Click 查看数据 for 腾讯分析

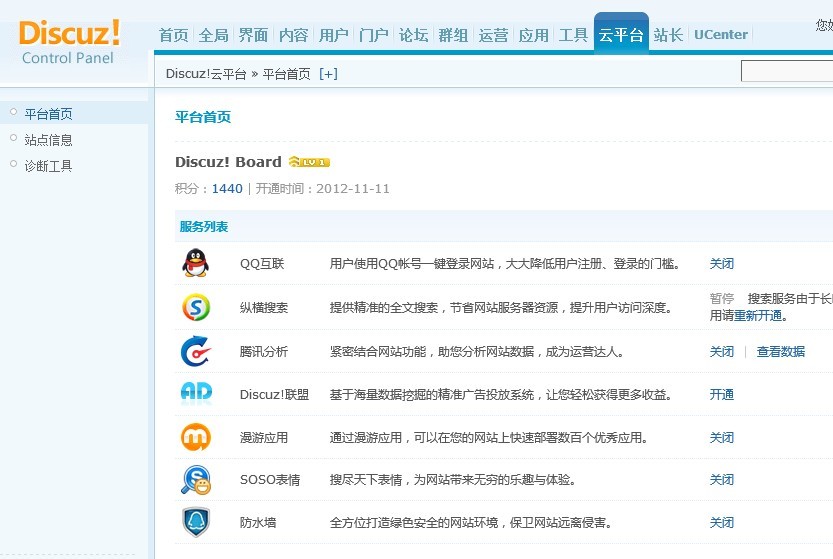click(x=780, y=351)
